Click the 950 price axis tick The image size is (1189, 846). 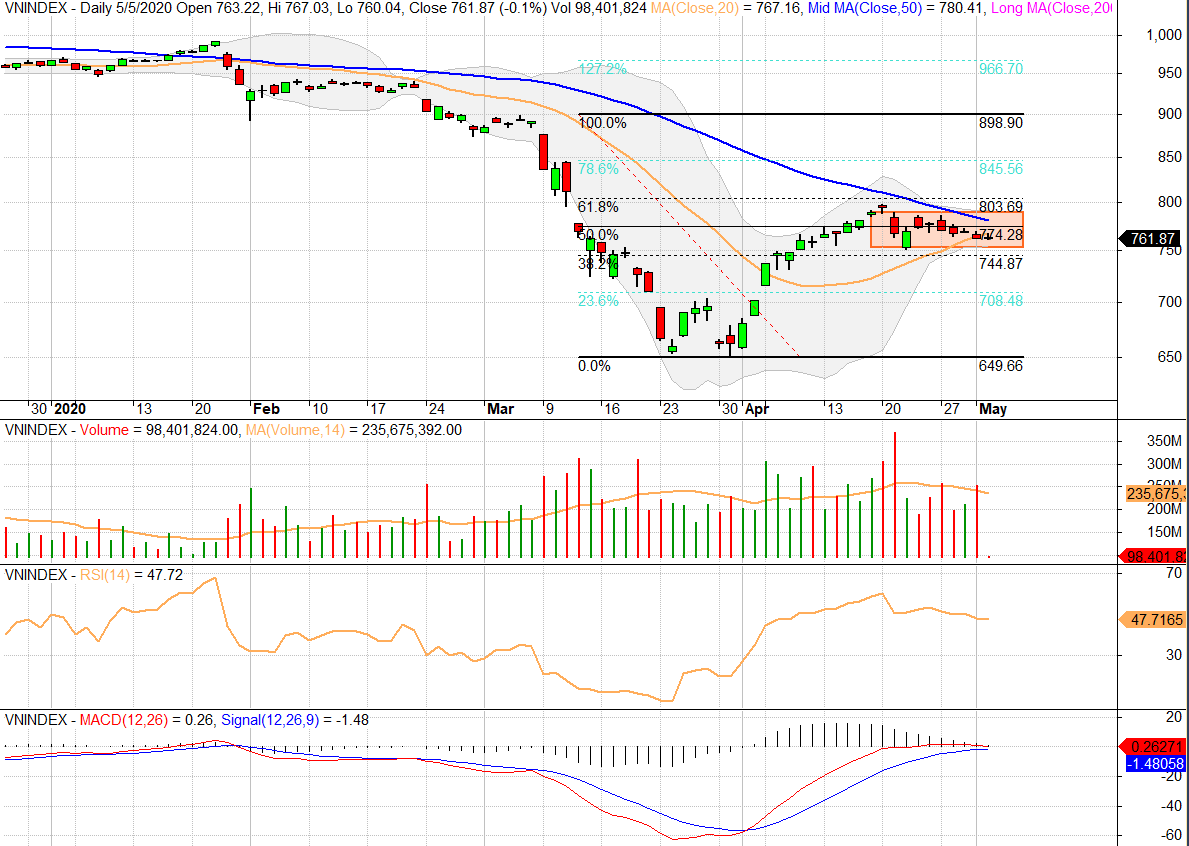coord(1169,74)
